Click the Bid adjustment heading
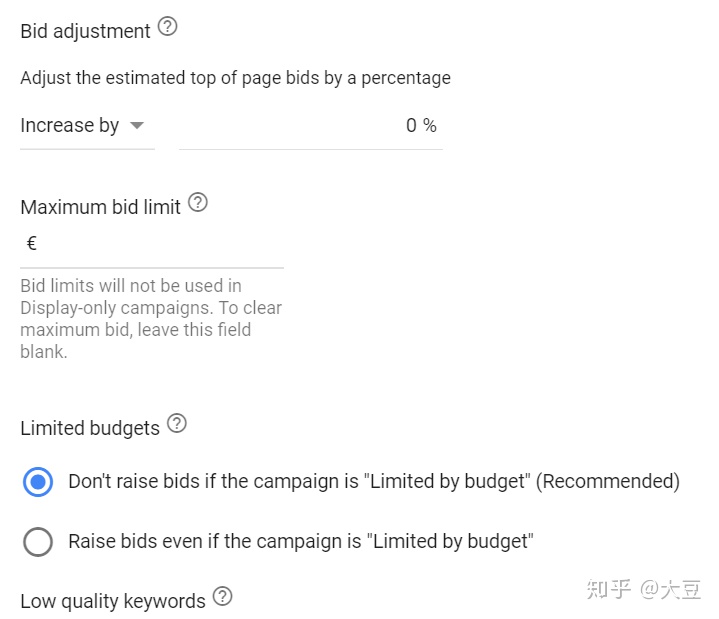 click(85, 31)
